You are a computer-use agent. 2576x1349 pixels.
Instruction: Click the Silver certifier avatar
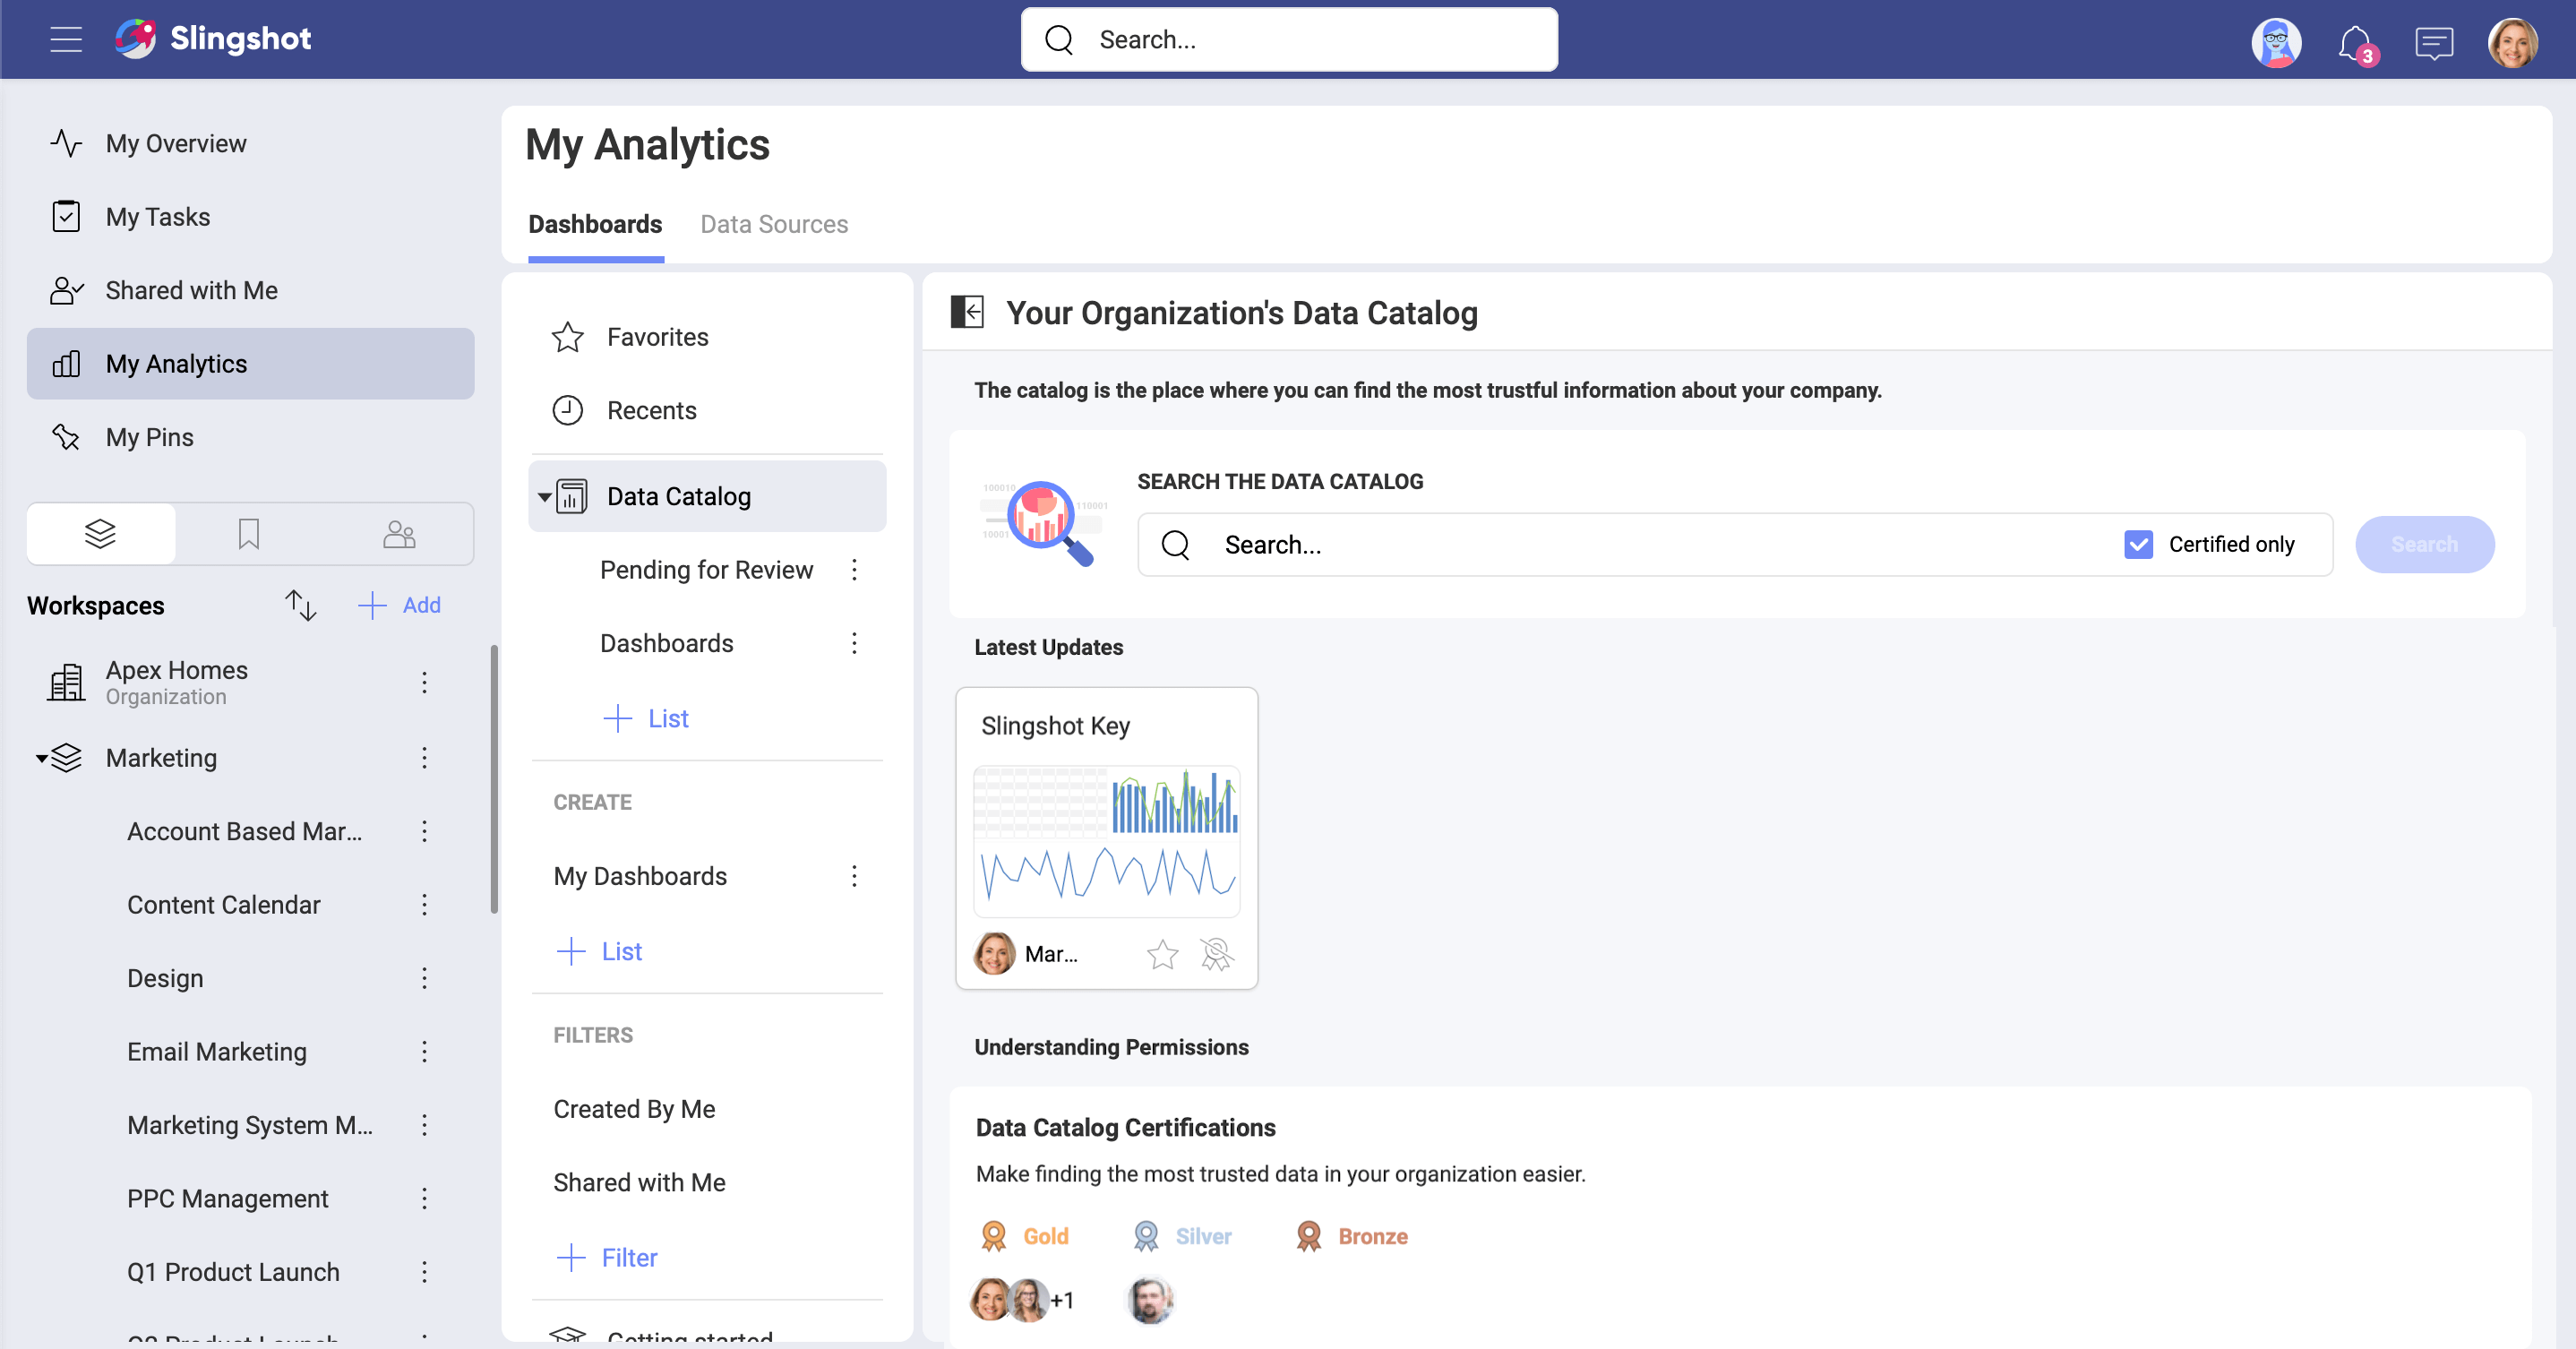pyautogui.click(x=1150, y=1300)
